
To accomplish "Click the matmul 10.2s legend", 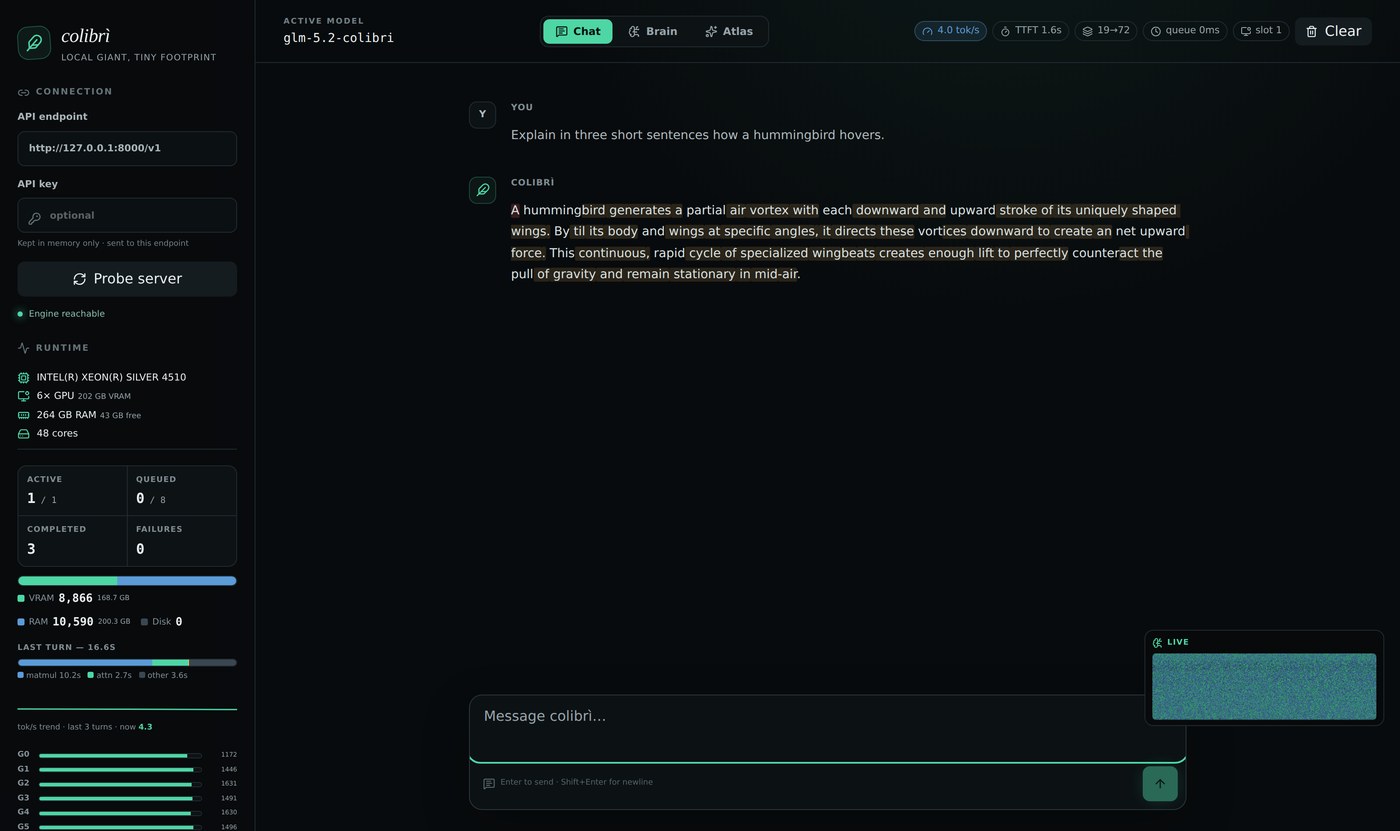I will click(49, 676).
